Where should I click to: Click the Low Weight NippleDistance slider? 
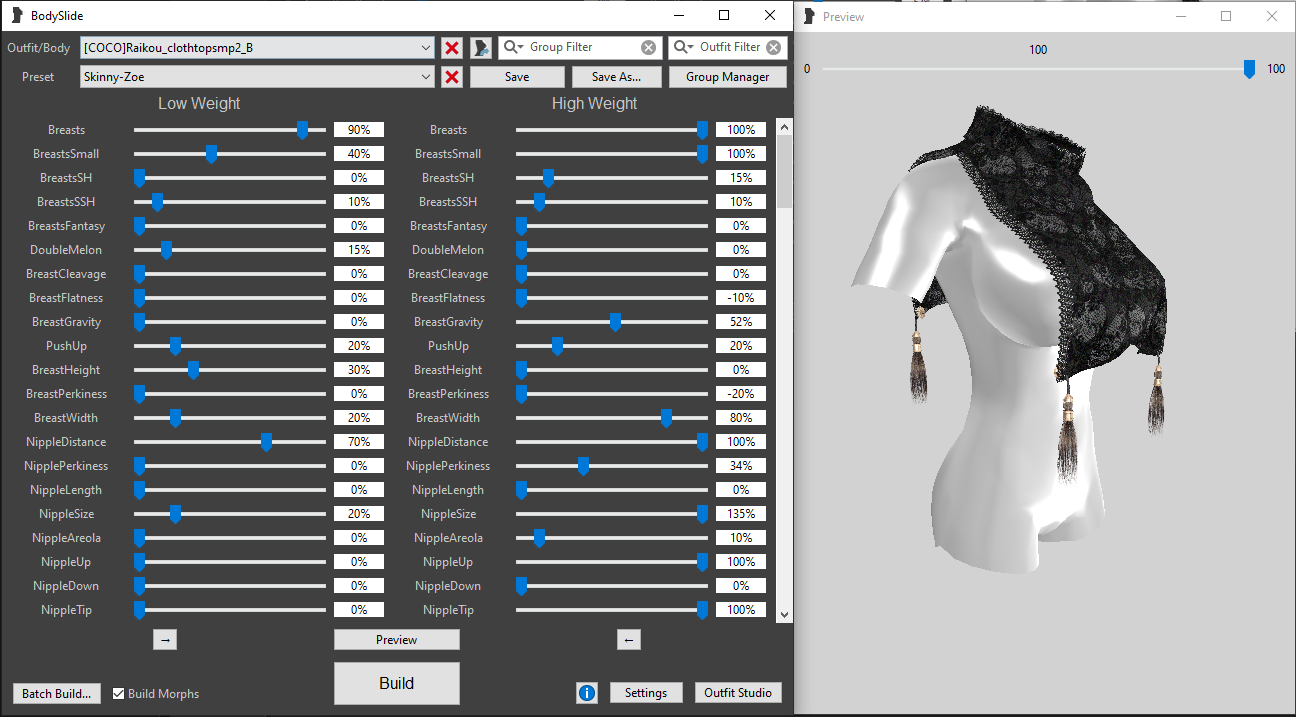(230, 442)
